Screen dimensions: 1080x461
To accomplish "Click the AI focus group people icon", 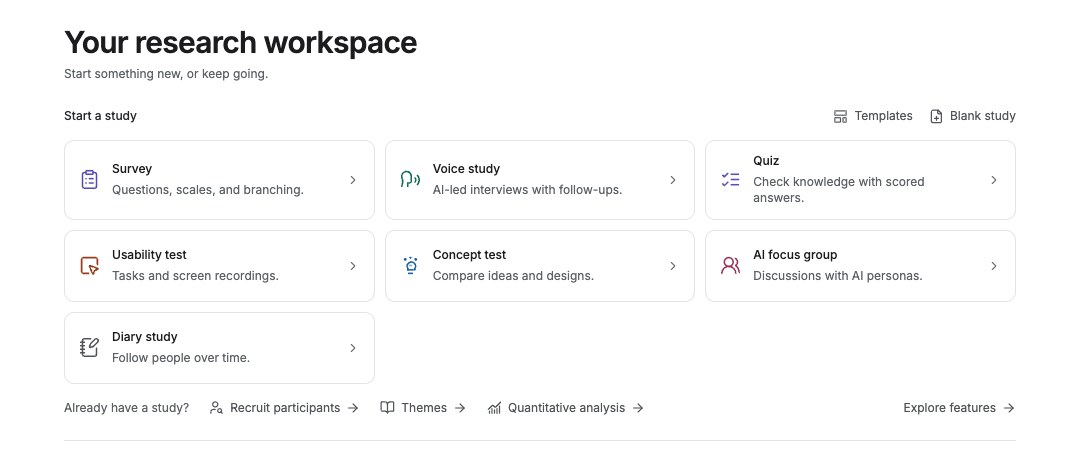I will pos(730,266).
